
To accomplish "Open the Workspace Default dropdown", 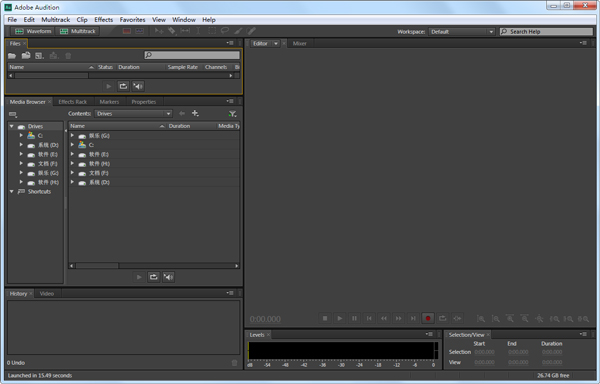I will click(x=462, y=32).
